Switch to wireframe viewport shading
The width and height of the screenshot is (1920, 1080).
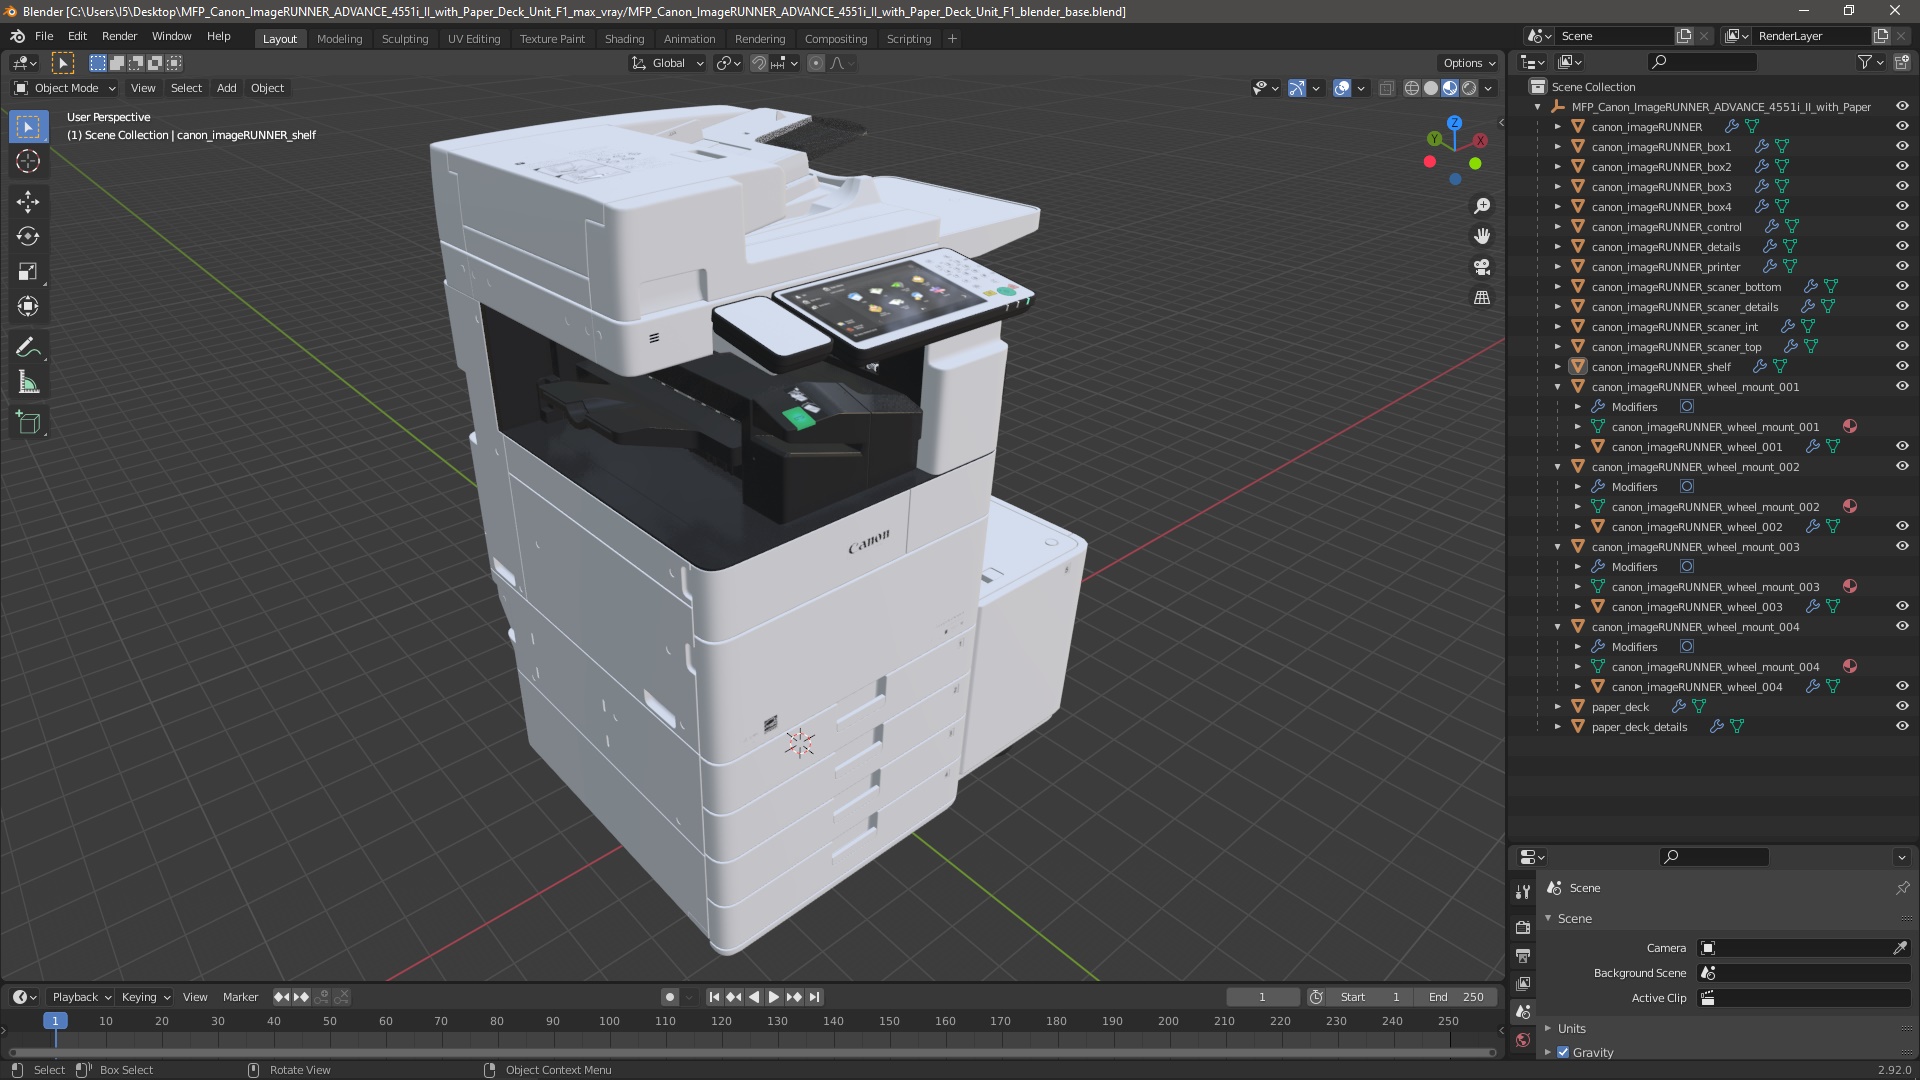point(1412,88)
